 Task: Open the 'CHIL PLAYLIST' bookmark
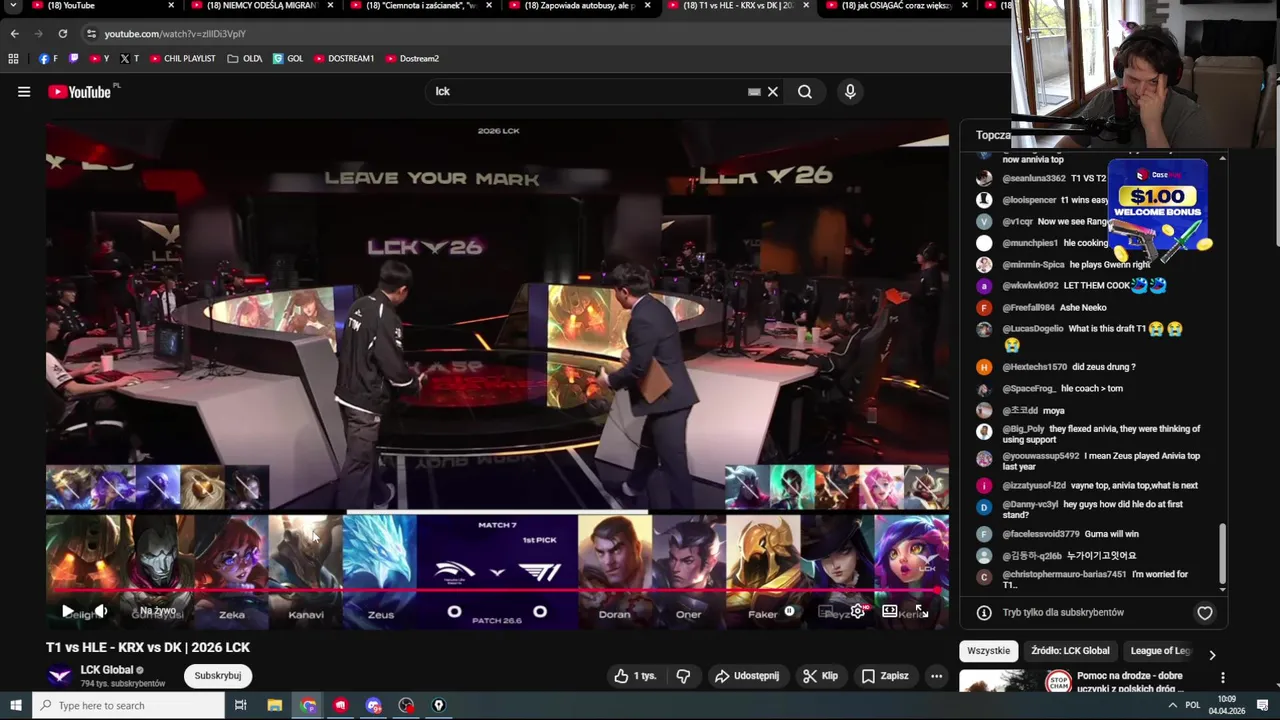point(182,59)
